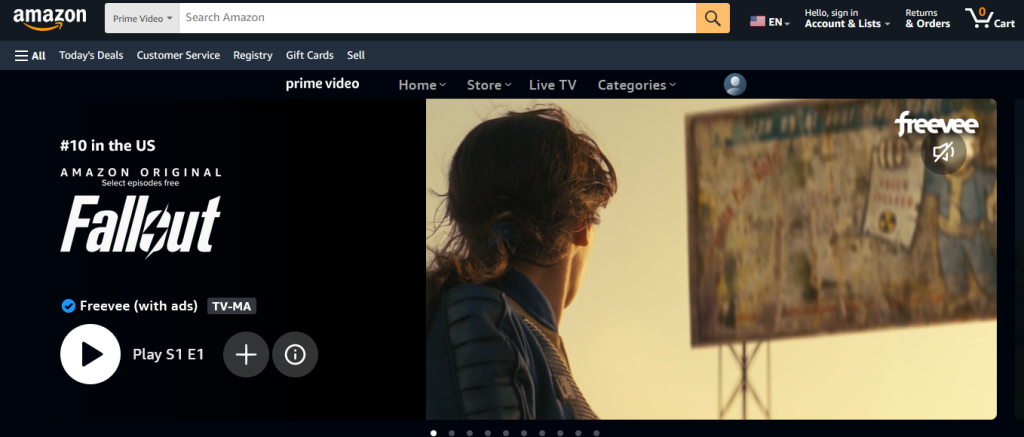
Task: Click the orange search magnifier button
Action: 712,18
